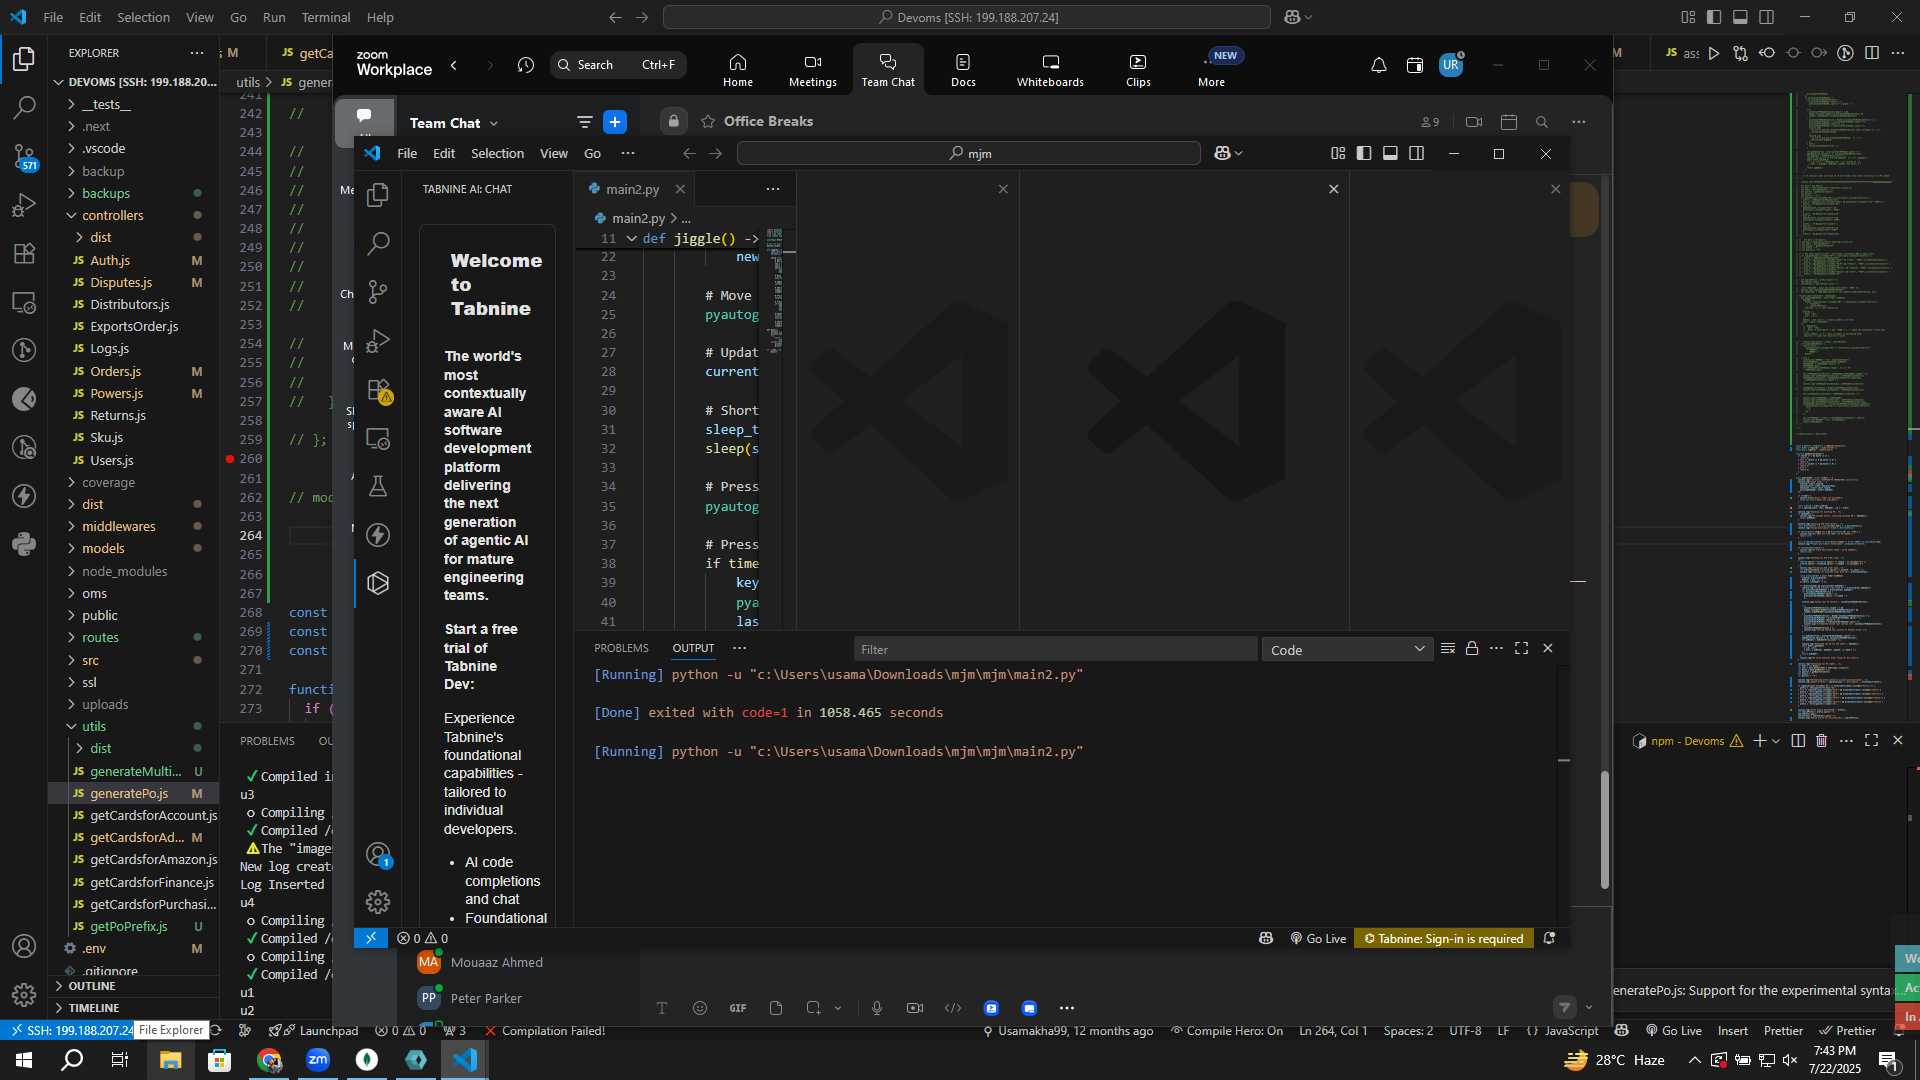This screenshot has height=1080, width=1920.
Task: Focus the Output Filter input field
Action: coord(1055,650)
